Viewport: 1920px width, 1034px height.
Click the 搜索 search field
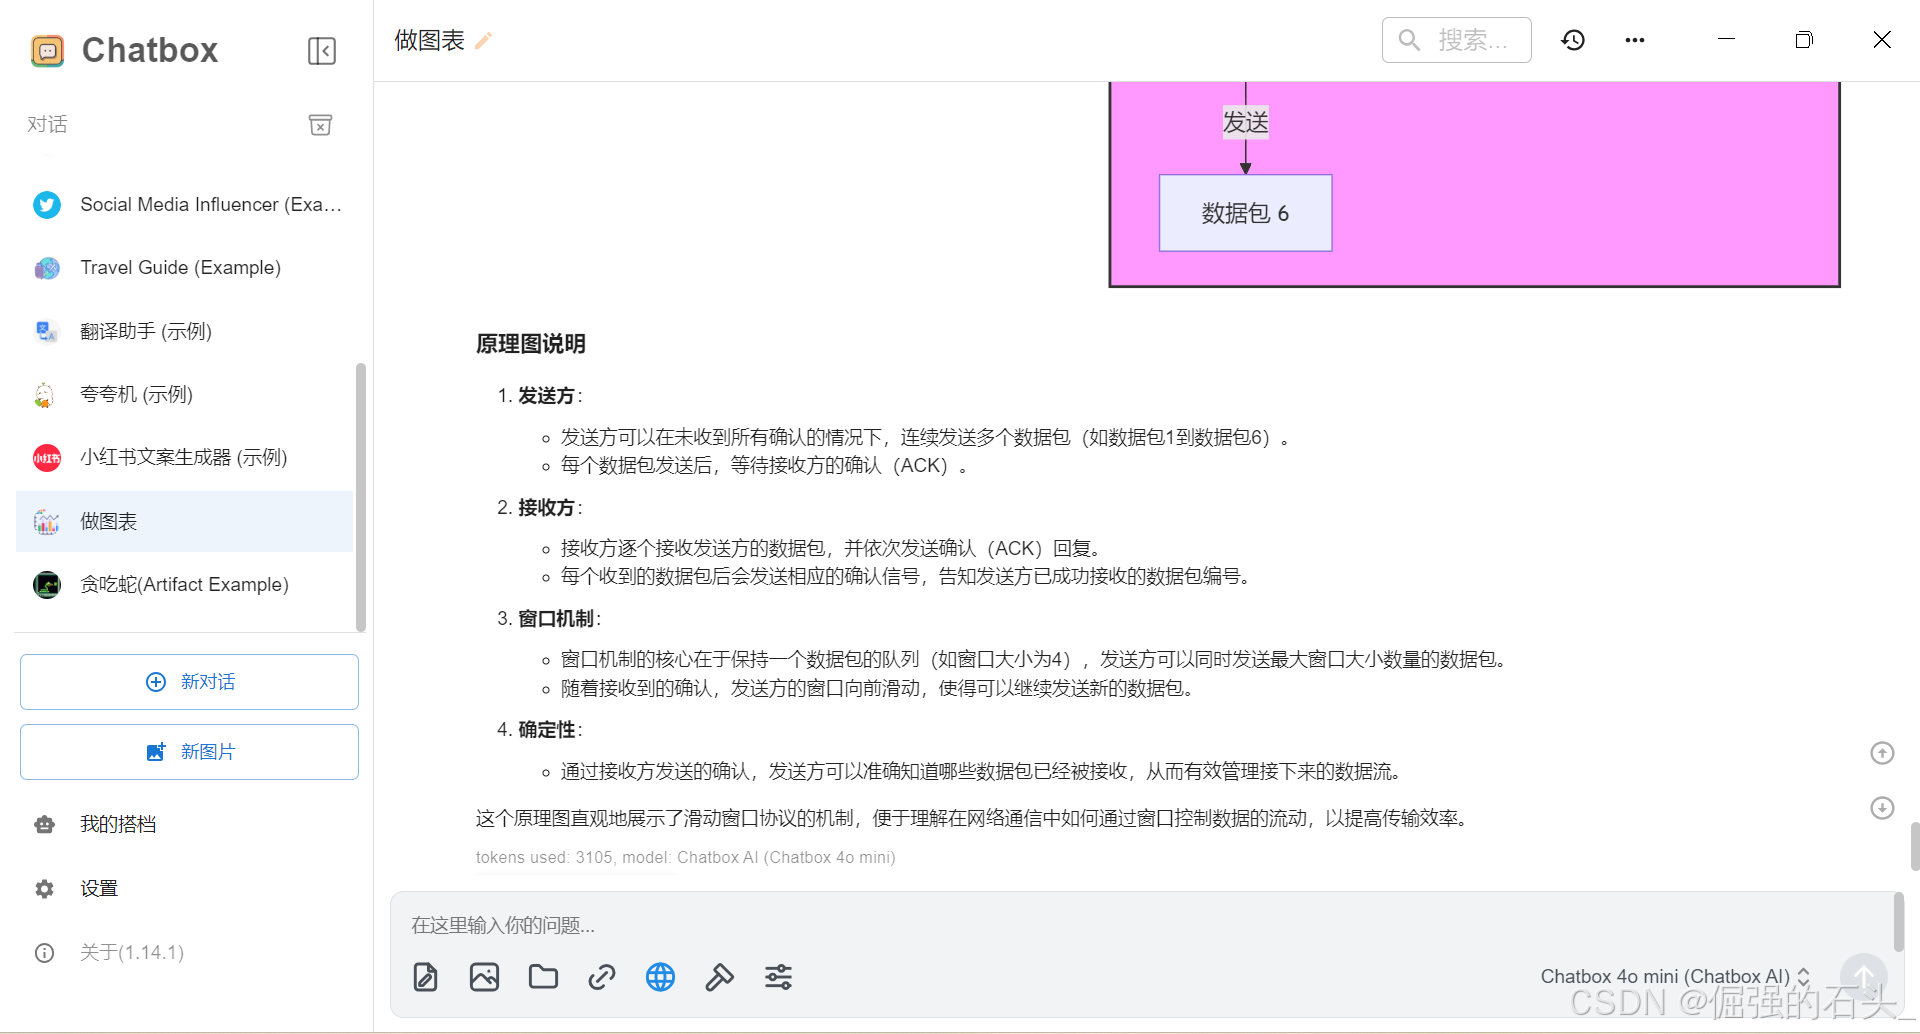click(x=1456, y=40)
